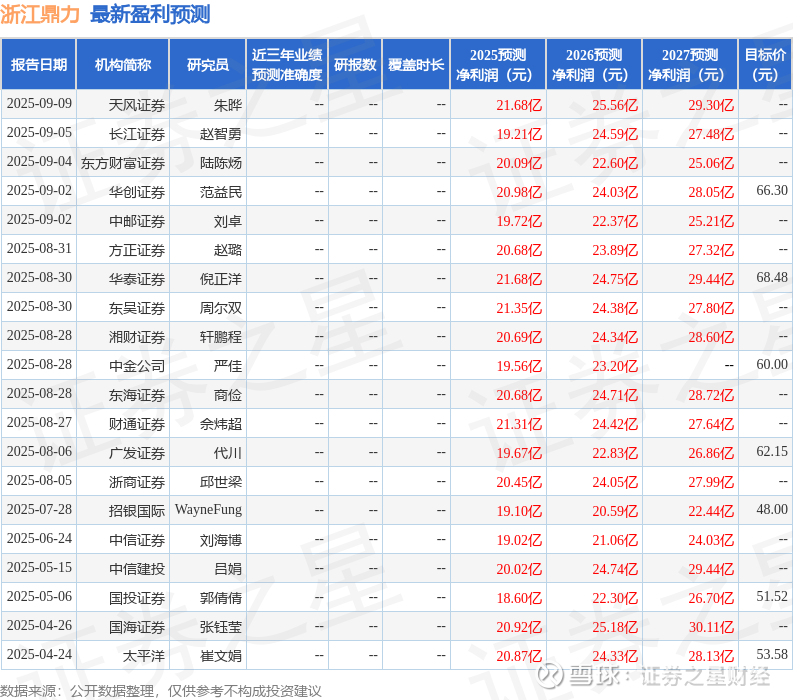This screenshot has height=700, width=793.
Task: Click the 覆盖时长 column header
Action: point(416,64)
